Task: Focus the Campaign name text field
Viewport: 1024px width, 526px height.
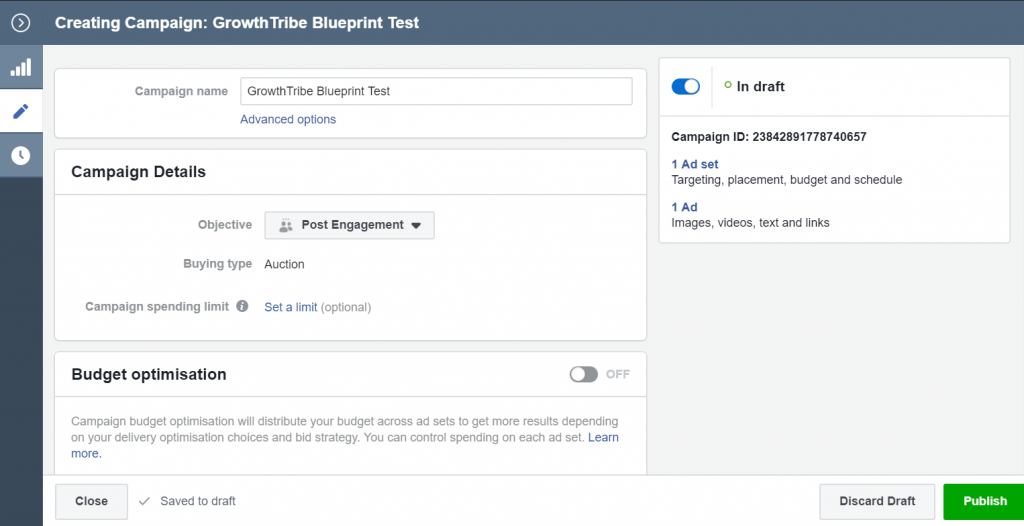Action: click(436, 91)
